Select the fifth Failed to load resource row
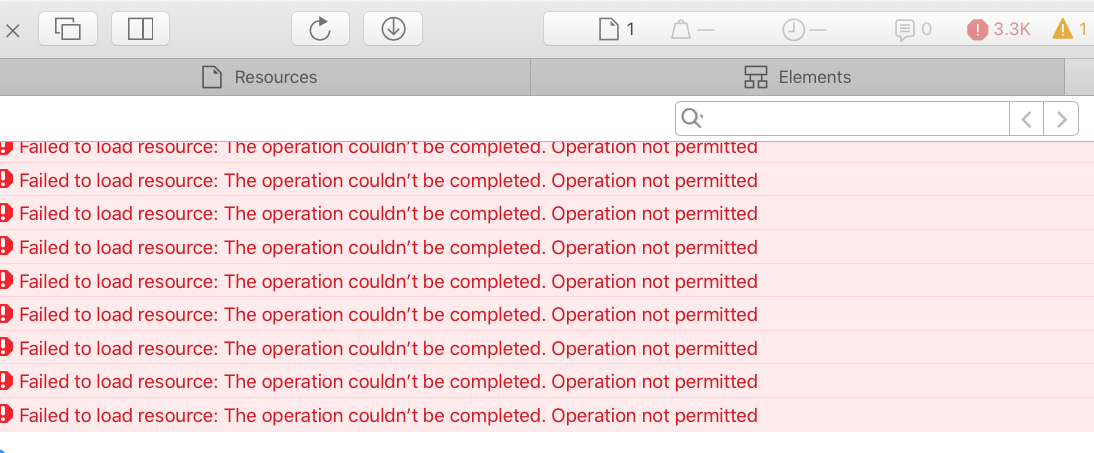 (x=547, y=281)
